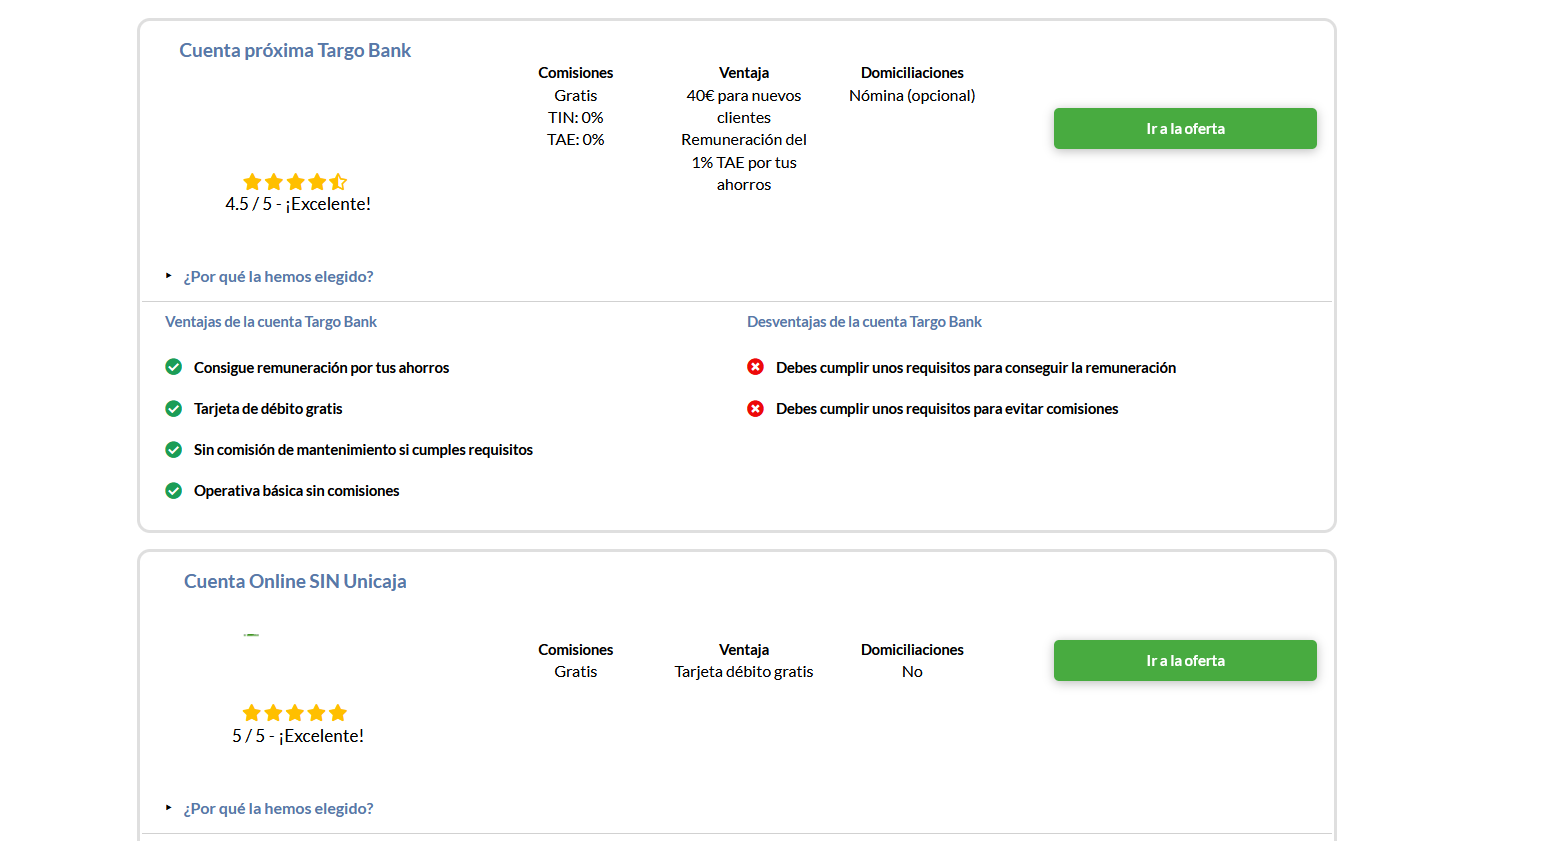
Task: Click the Tarjeta débito gratis advantage text for Unicaja
Action: 744,672
